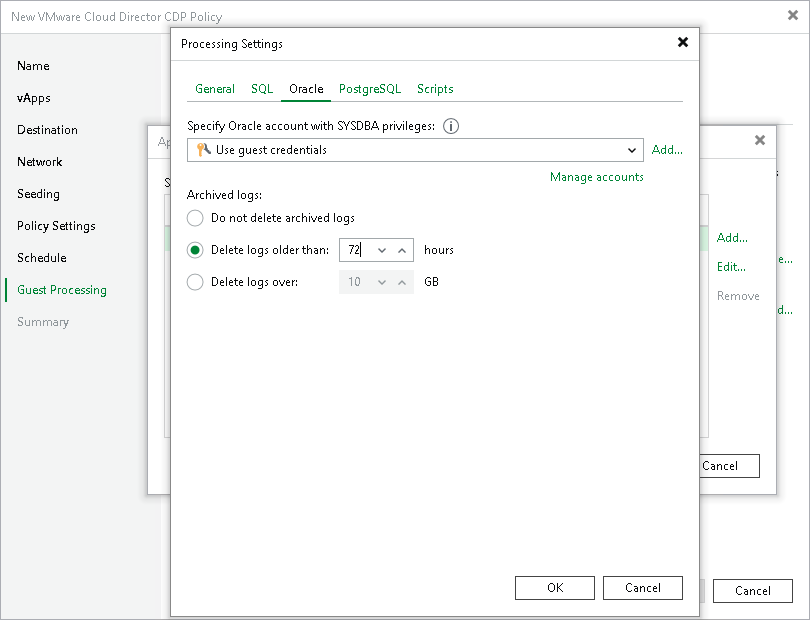Click Add... next to the credentials dropdown
Image resolution: width=810 pixels, height=620 pixels.
[667, 150]
